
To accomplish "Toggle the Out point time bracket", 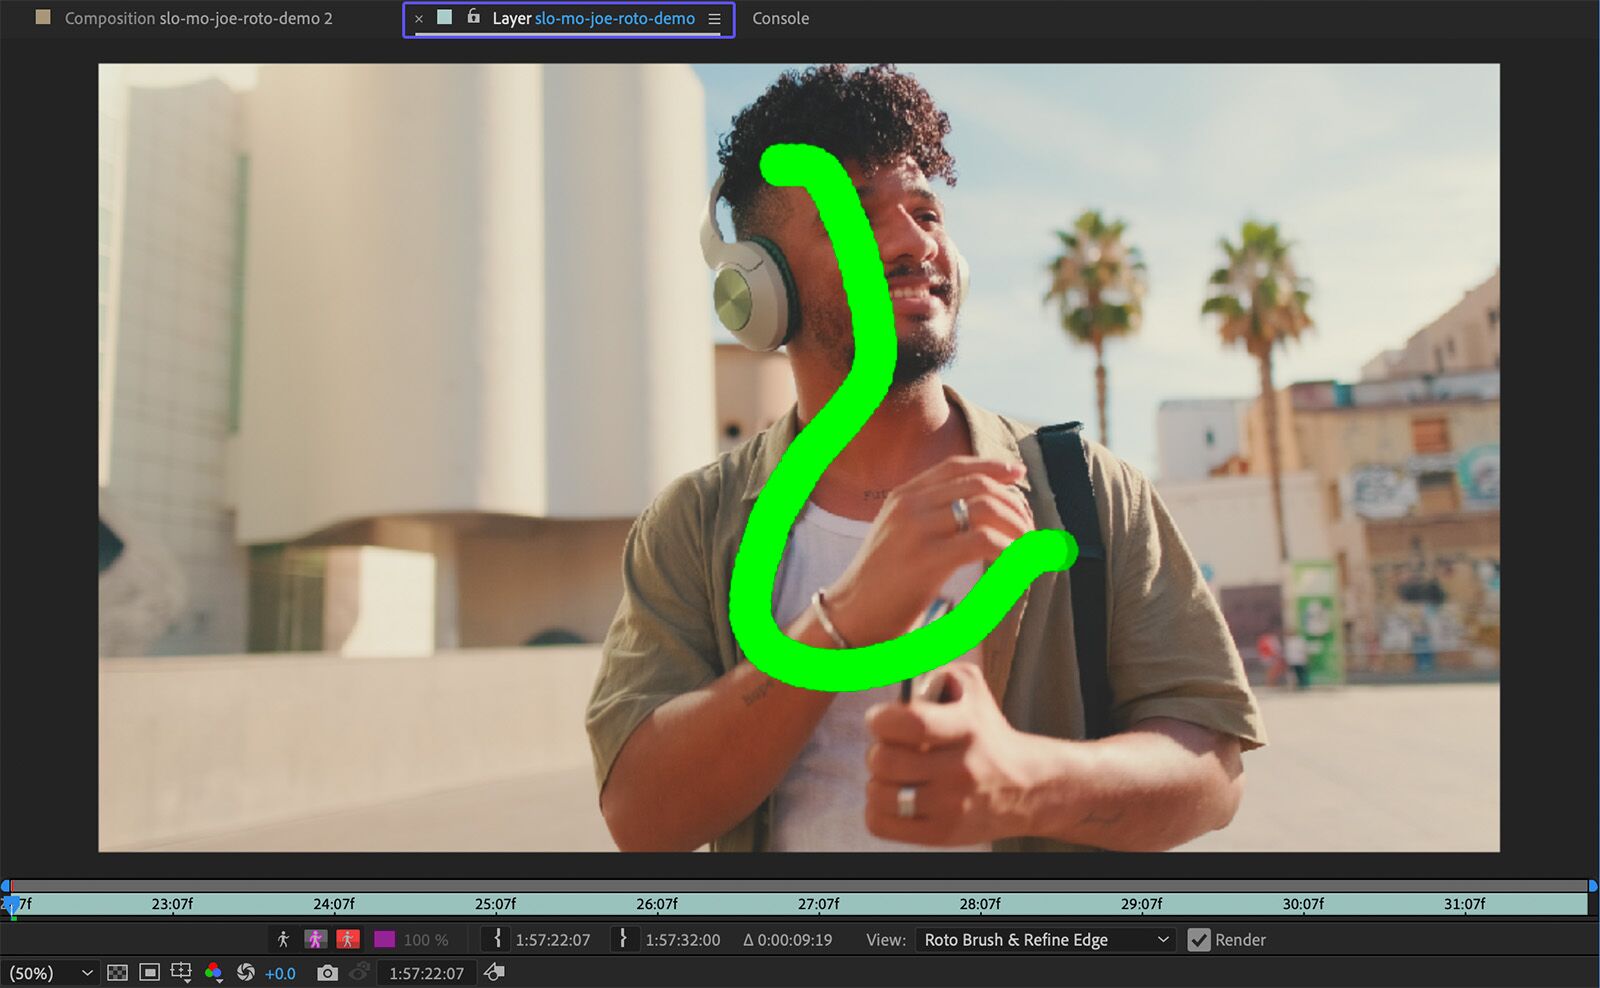I will 625,938.
